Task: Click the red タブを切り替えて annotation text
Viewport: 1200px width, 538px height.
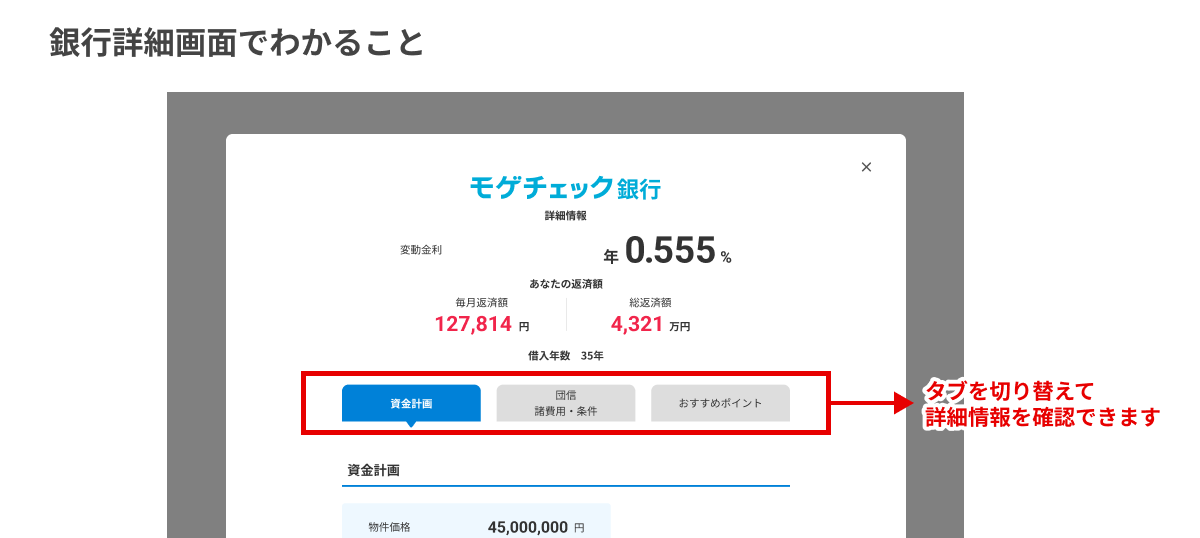Action: coord(1010,390)
